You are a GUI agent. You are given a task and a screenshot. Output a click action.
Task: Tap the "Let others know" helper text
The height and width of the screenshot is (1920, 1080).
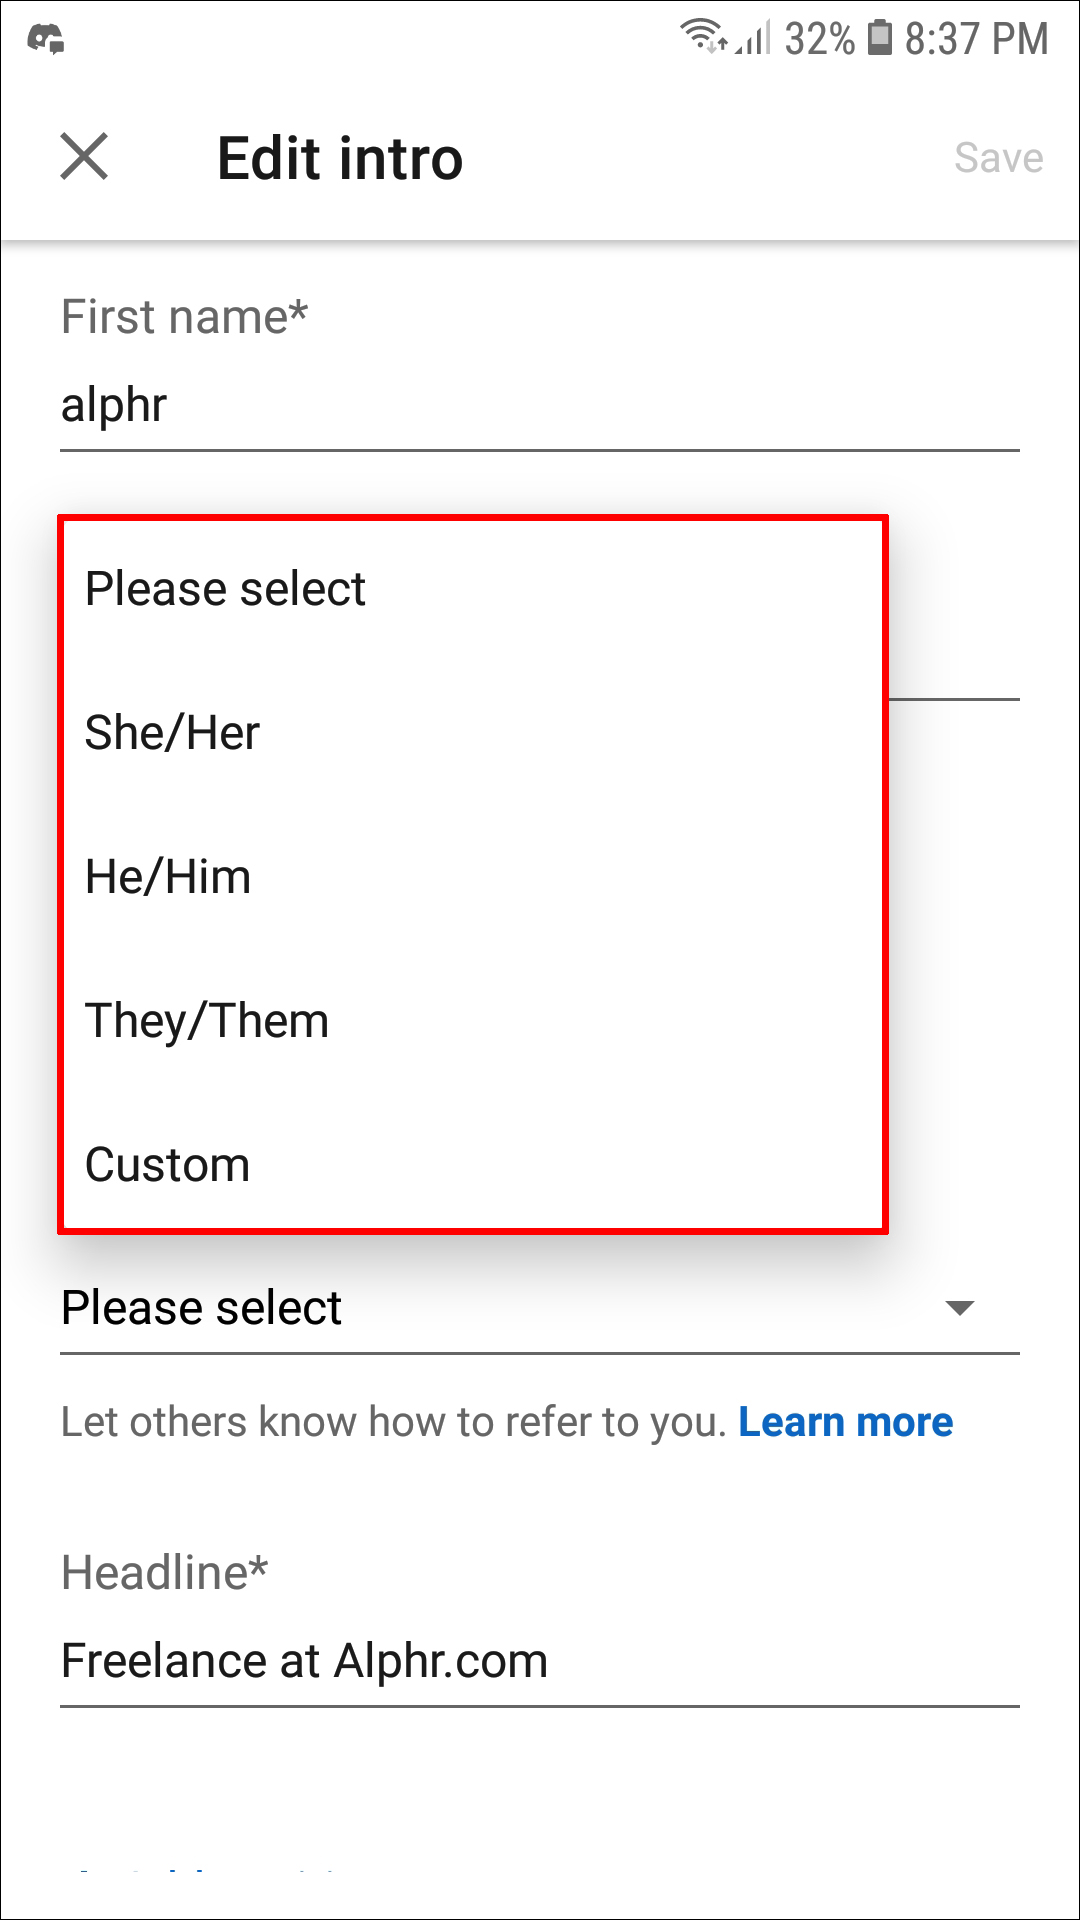tap(393, 1422)
